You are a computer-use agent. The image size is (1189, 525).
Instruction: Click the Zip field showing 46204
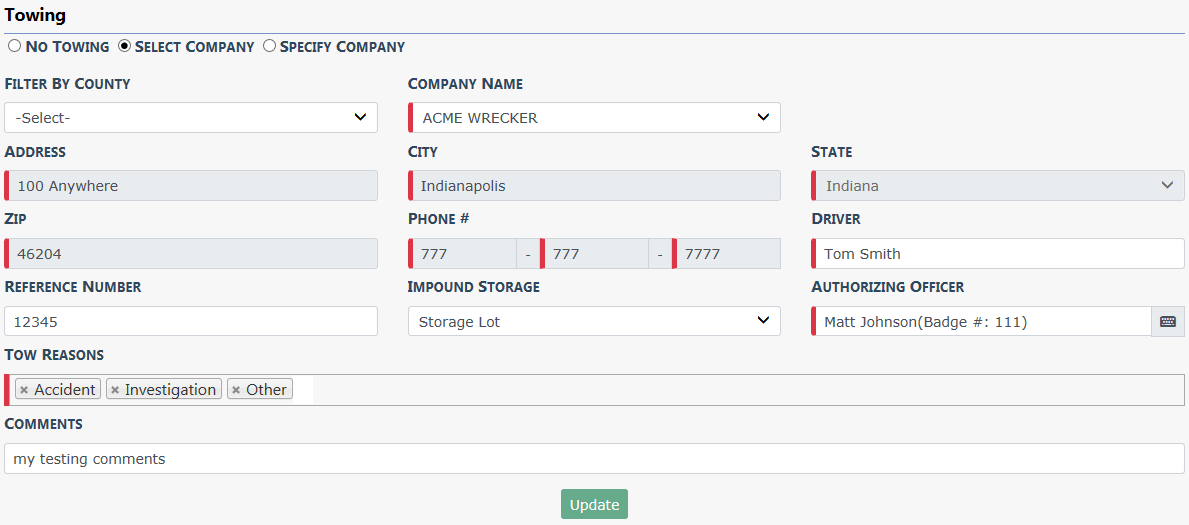click(191, 253)
